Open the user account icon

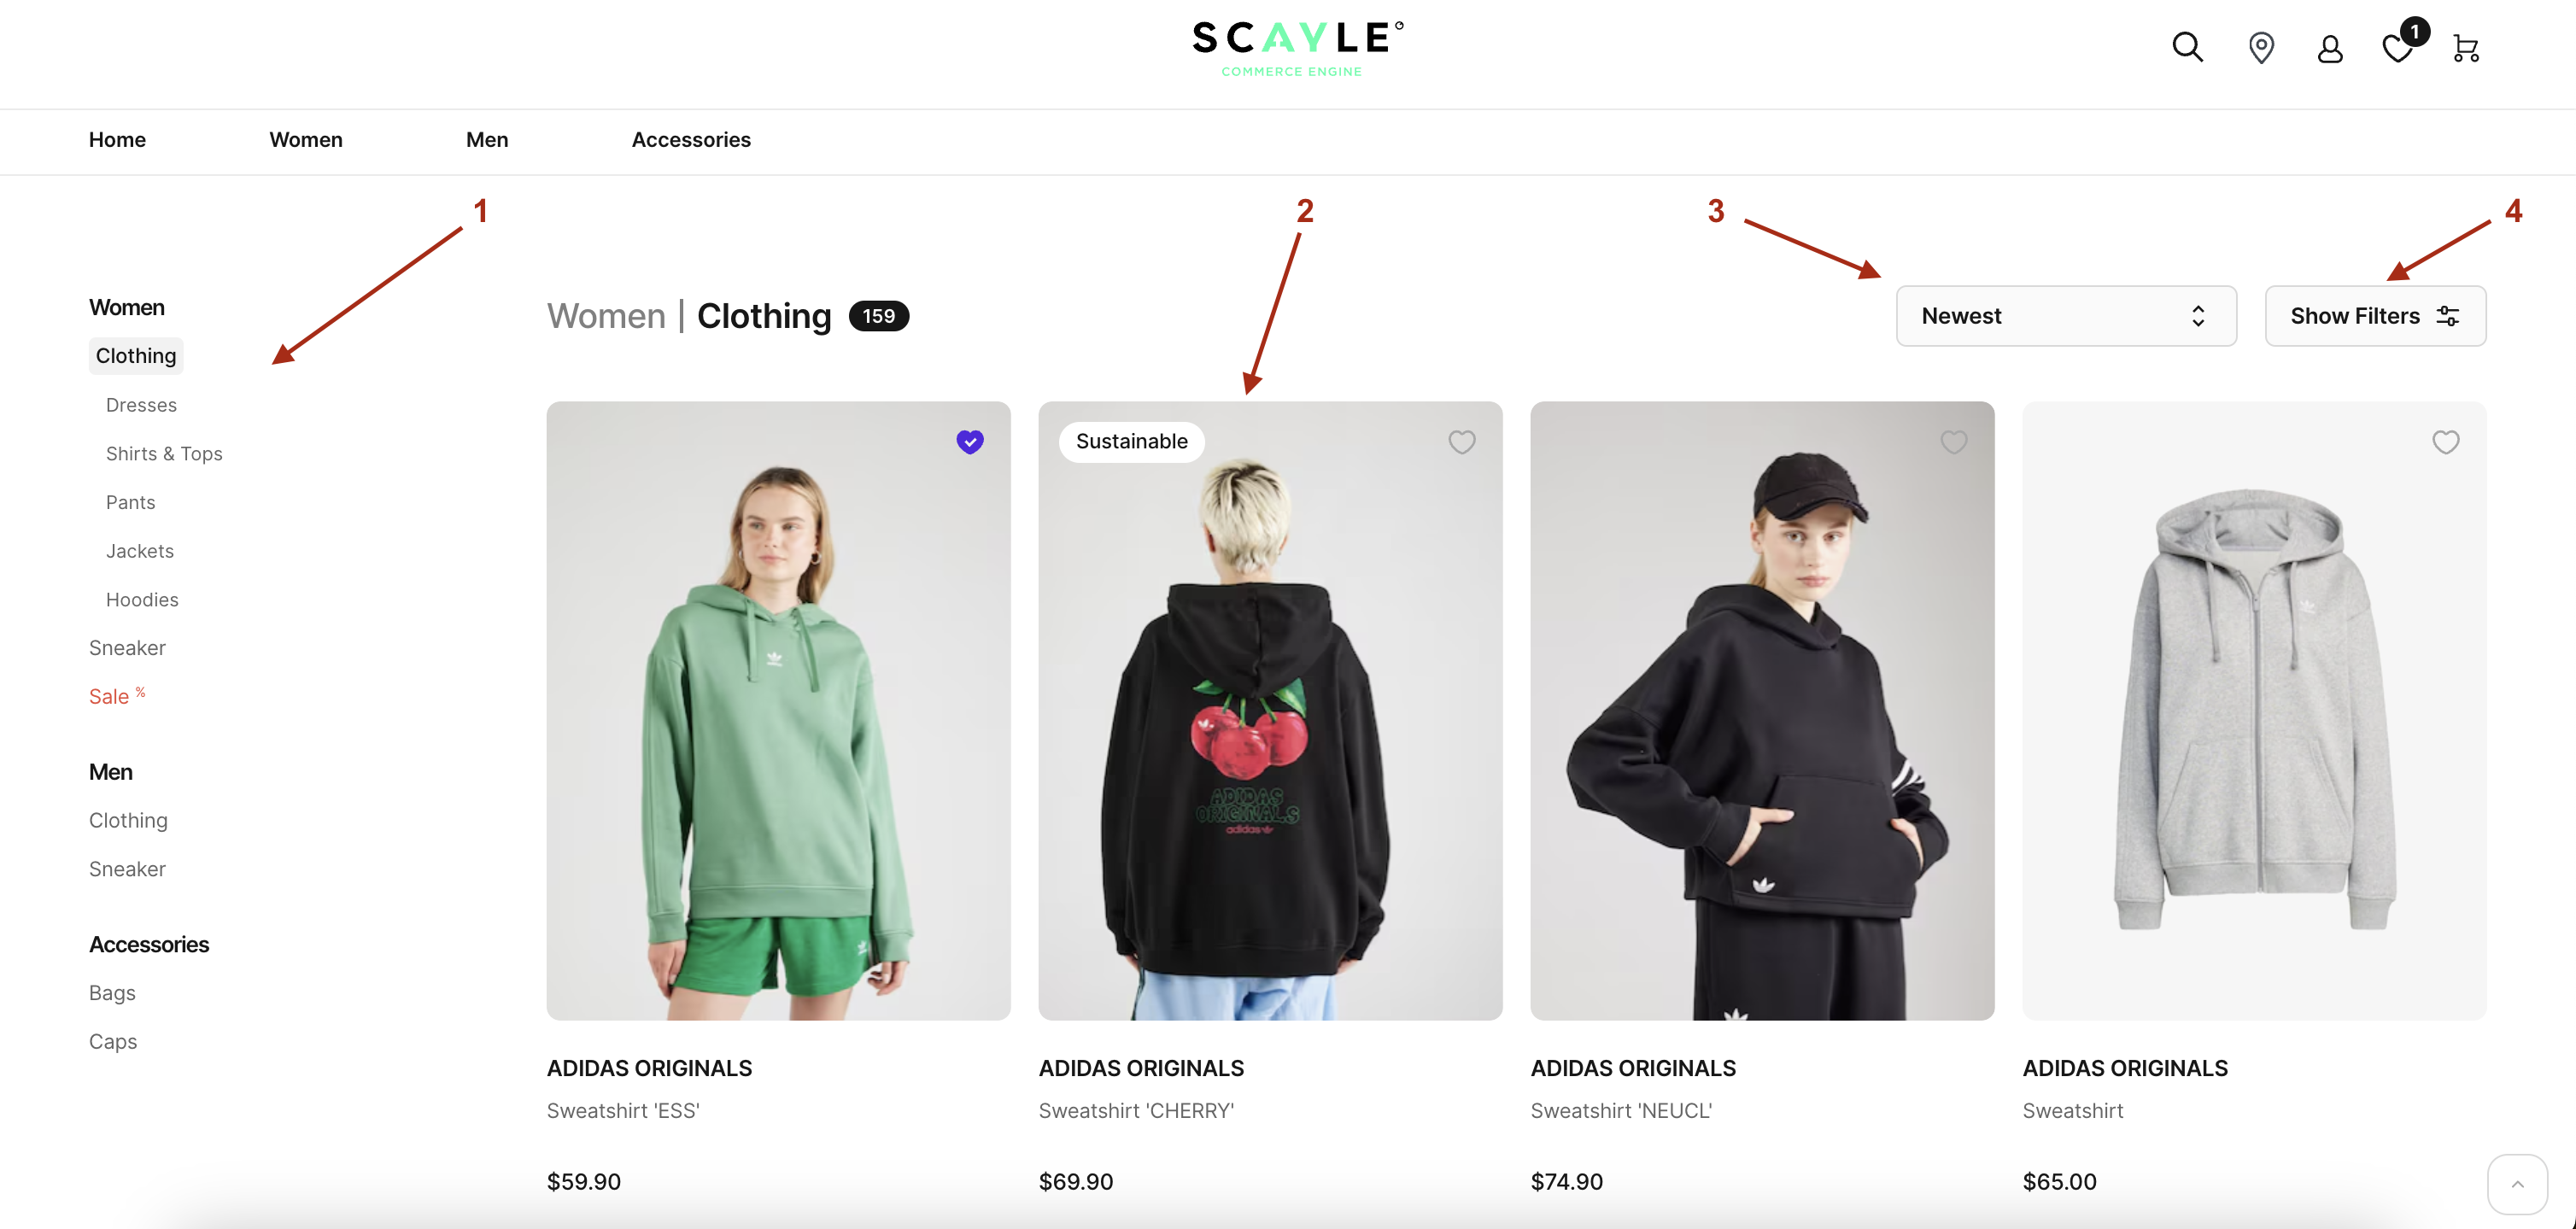(2330, 48)
